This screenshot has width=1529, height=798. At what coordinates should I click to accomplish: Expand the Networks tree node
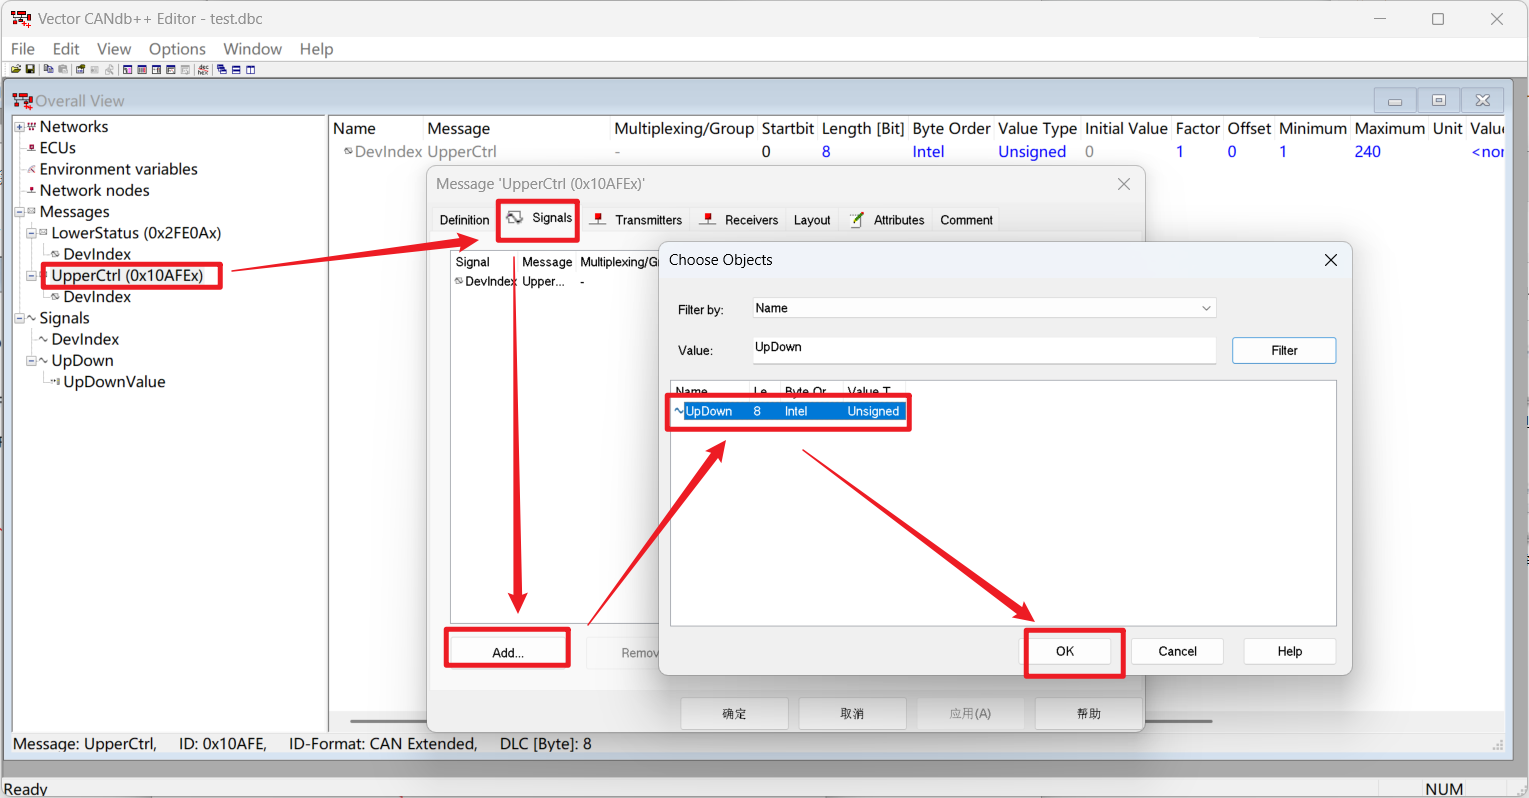pyautogui.click(x=19, y=127)
